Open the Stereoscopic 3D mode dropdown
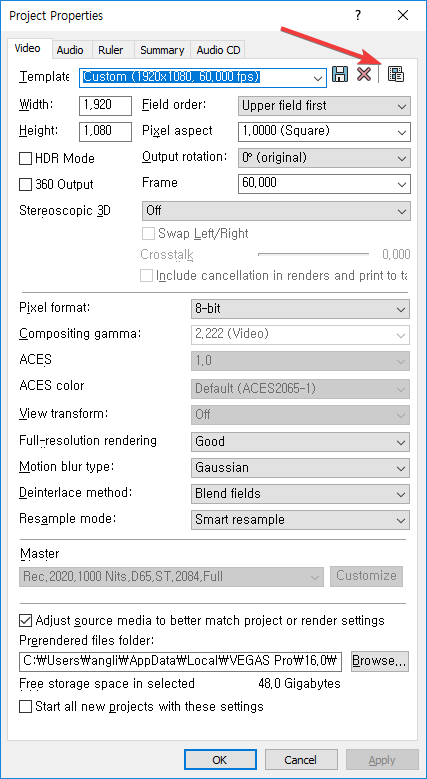427x779 pixels. click(276, 211)
